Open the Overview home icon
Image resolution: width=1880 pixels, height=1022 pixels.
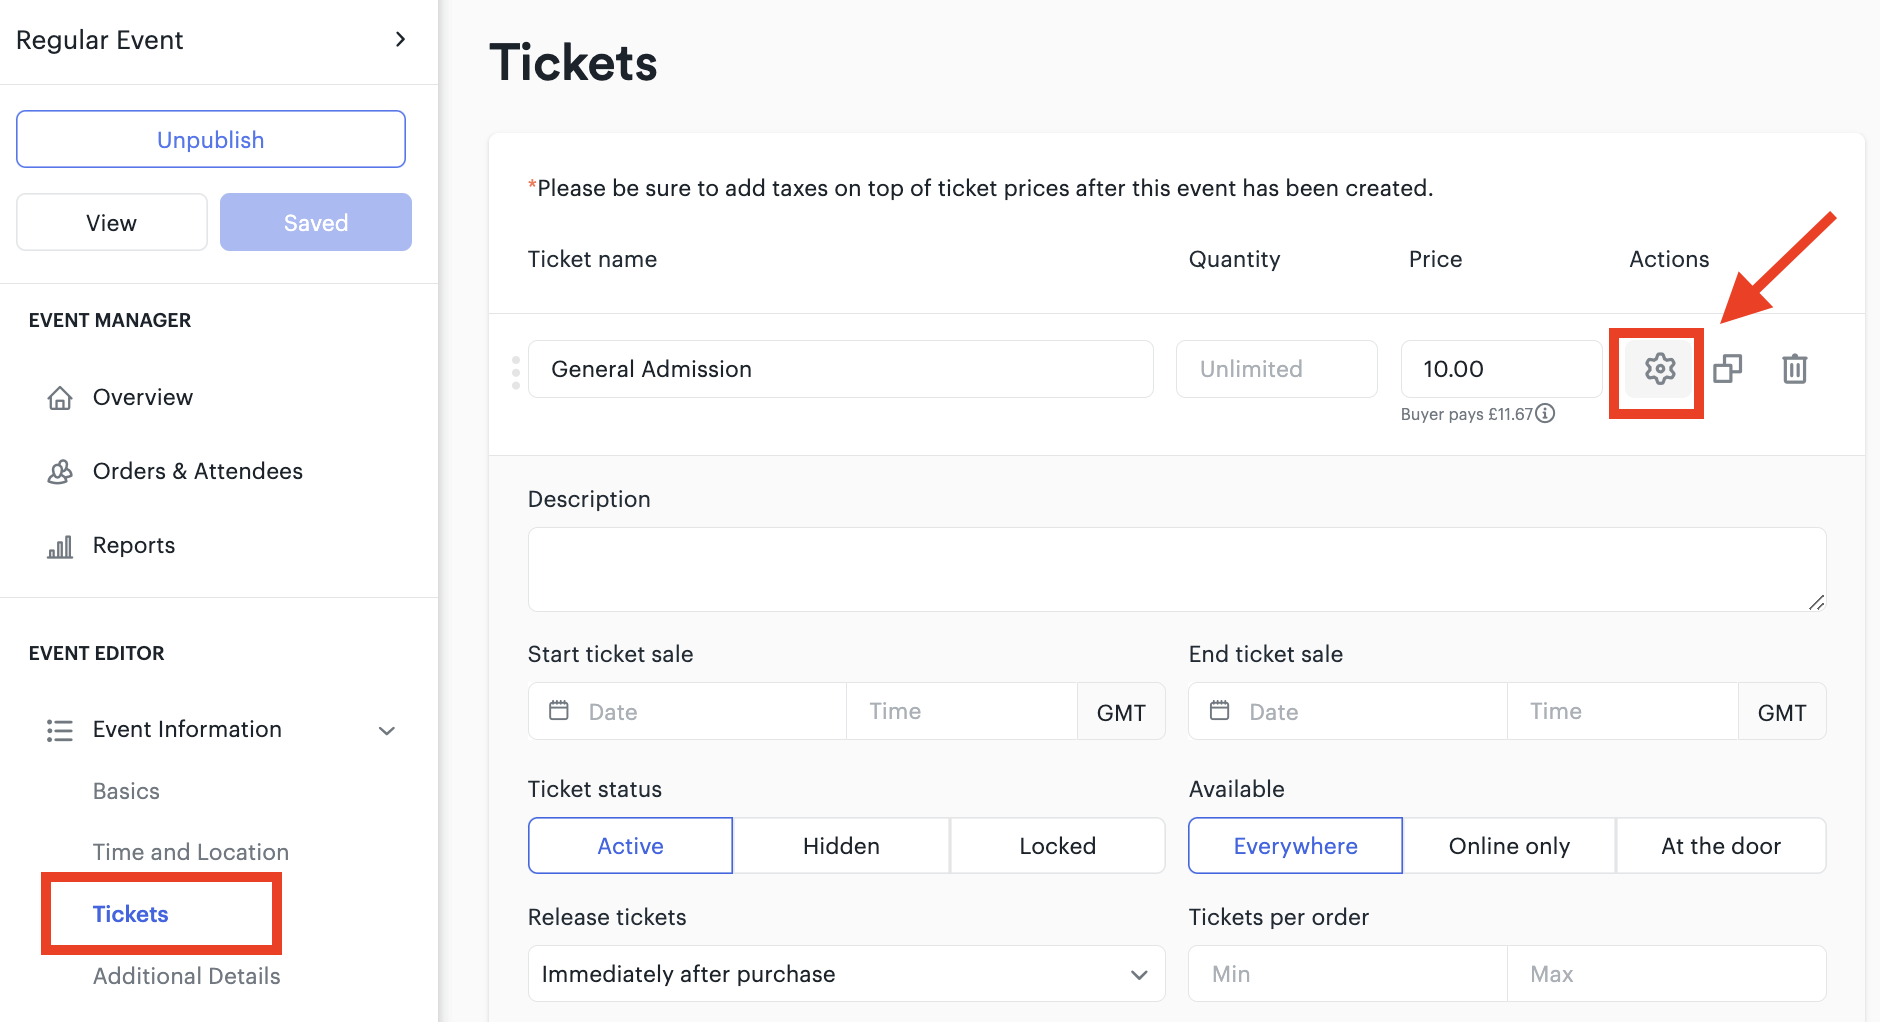[x=60, y=398]
